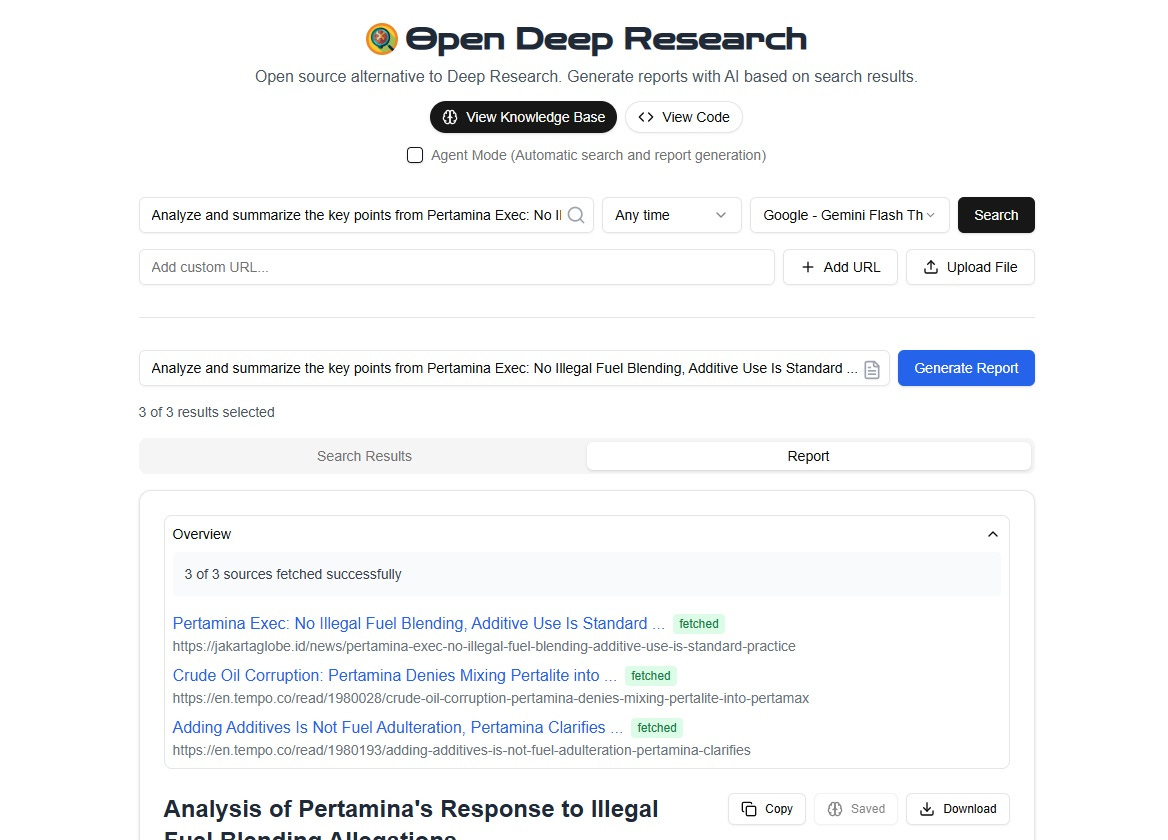Click the Analysis of Pertamina's Response report title
Screen dimensions: 1168x840
point(410,821)
